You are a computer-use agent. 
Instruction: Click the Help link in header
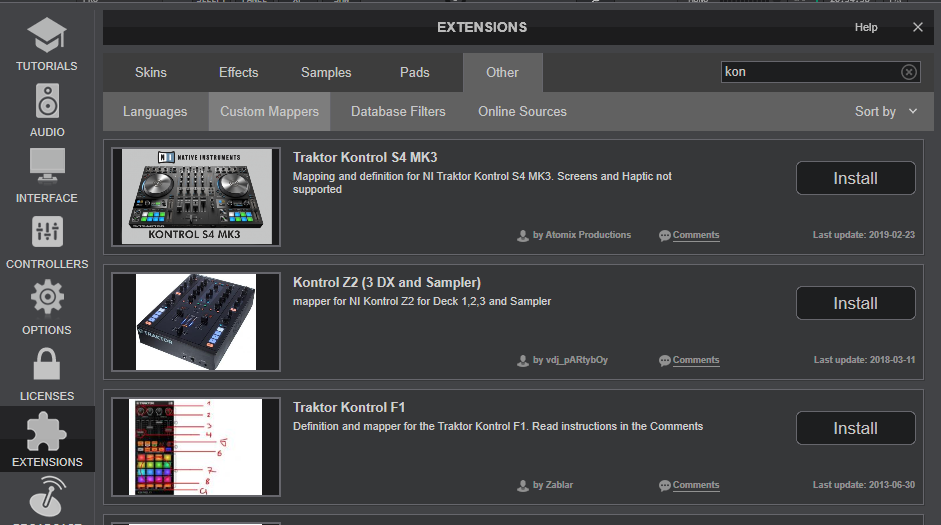865,27
